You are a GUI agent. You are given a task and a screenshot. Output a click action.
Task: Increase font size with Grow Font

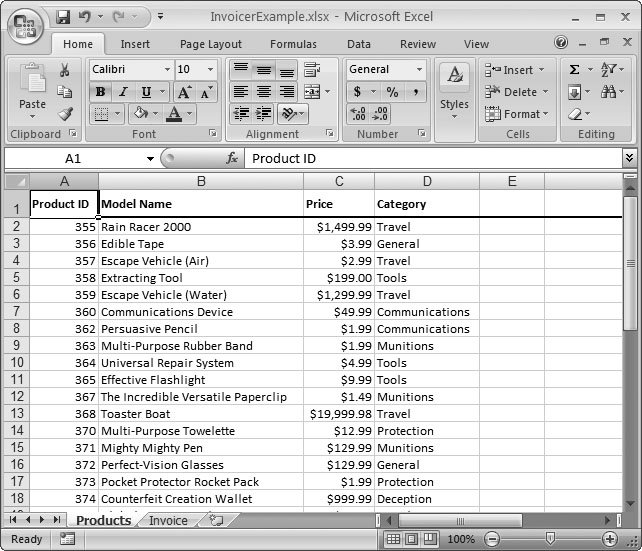tap(183, 92)
